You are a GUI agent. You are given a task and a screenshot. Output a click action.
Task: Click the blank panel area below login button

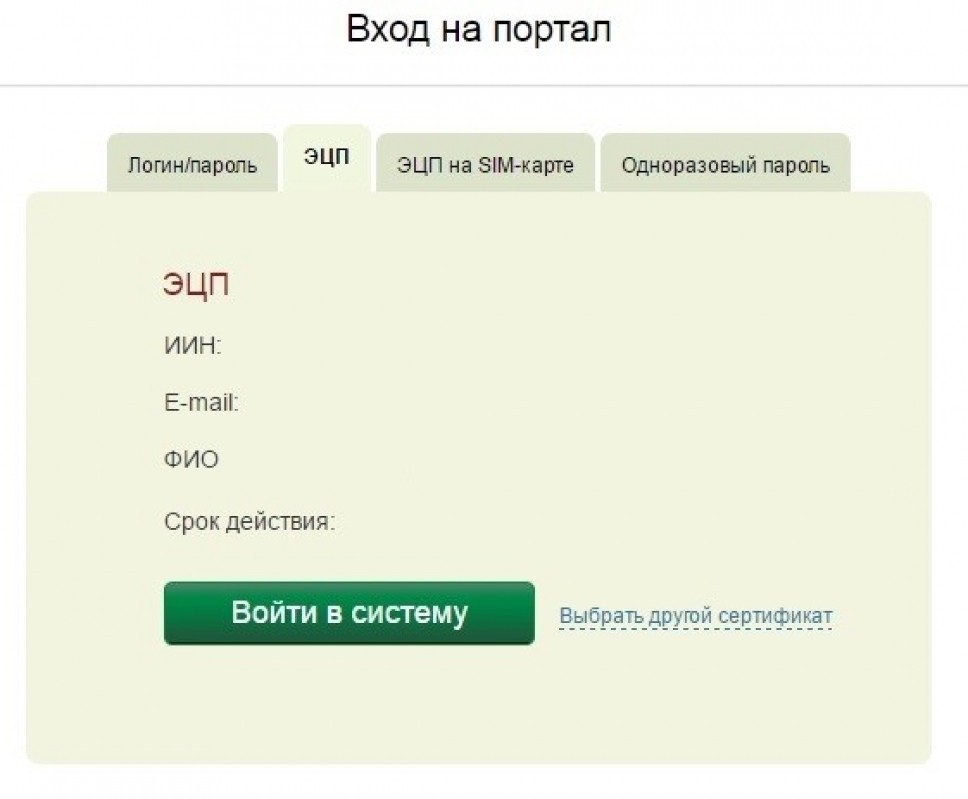tap(478, 704)
